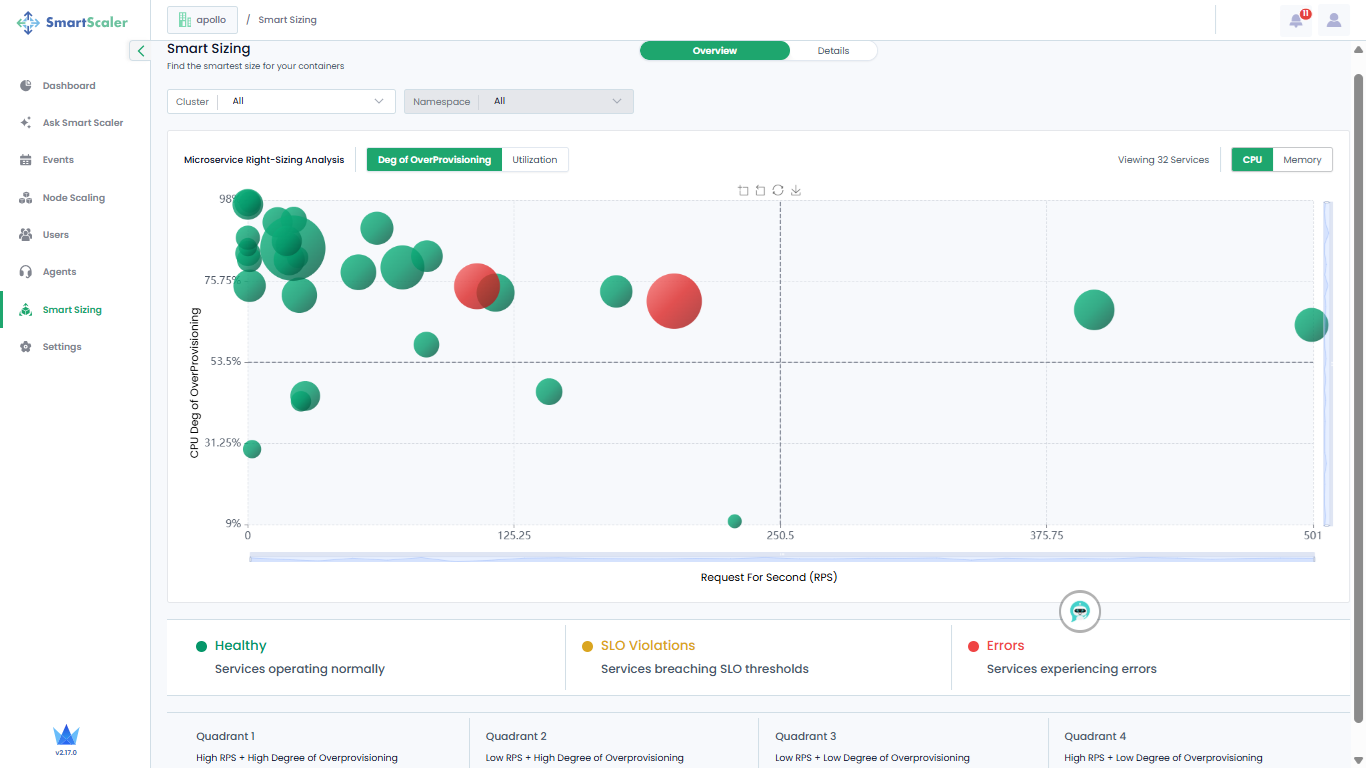
Task: Switch to the Details tab
Action: (833, 51)
